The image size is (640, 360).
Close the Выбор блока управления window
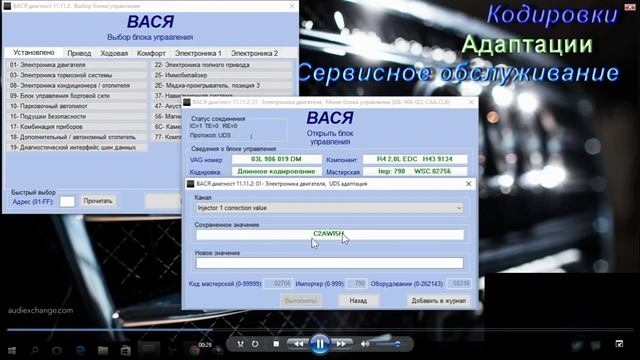291,6
